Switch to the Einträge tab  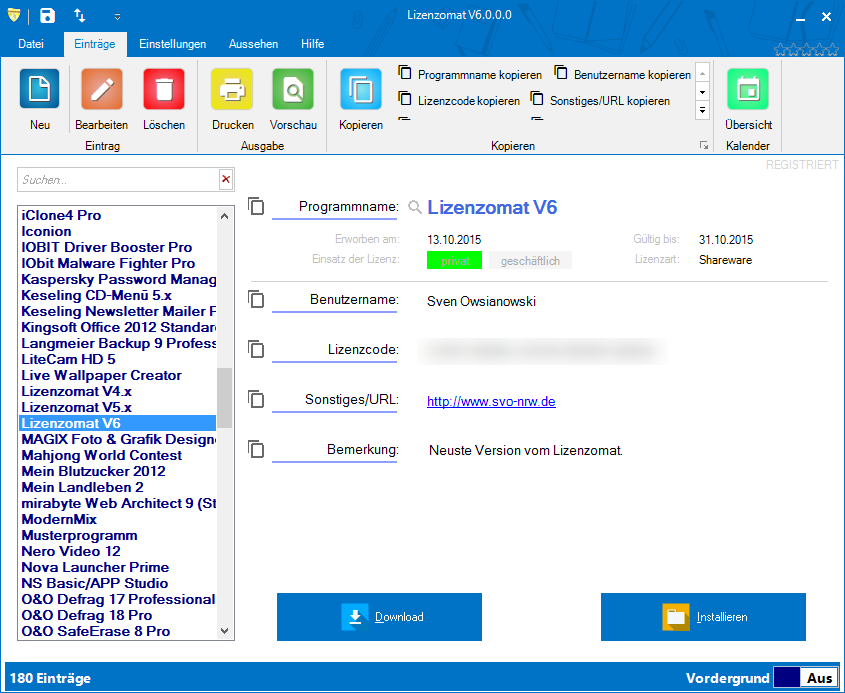95,44
